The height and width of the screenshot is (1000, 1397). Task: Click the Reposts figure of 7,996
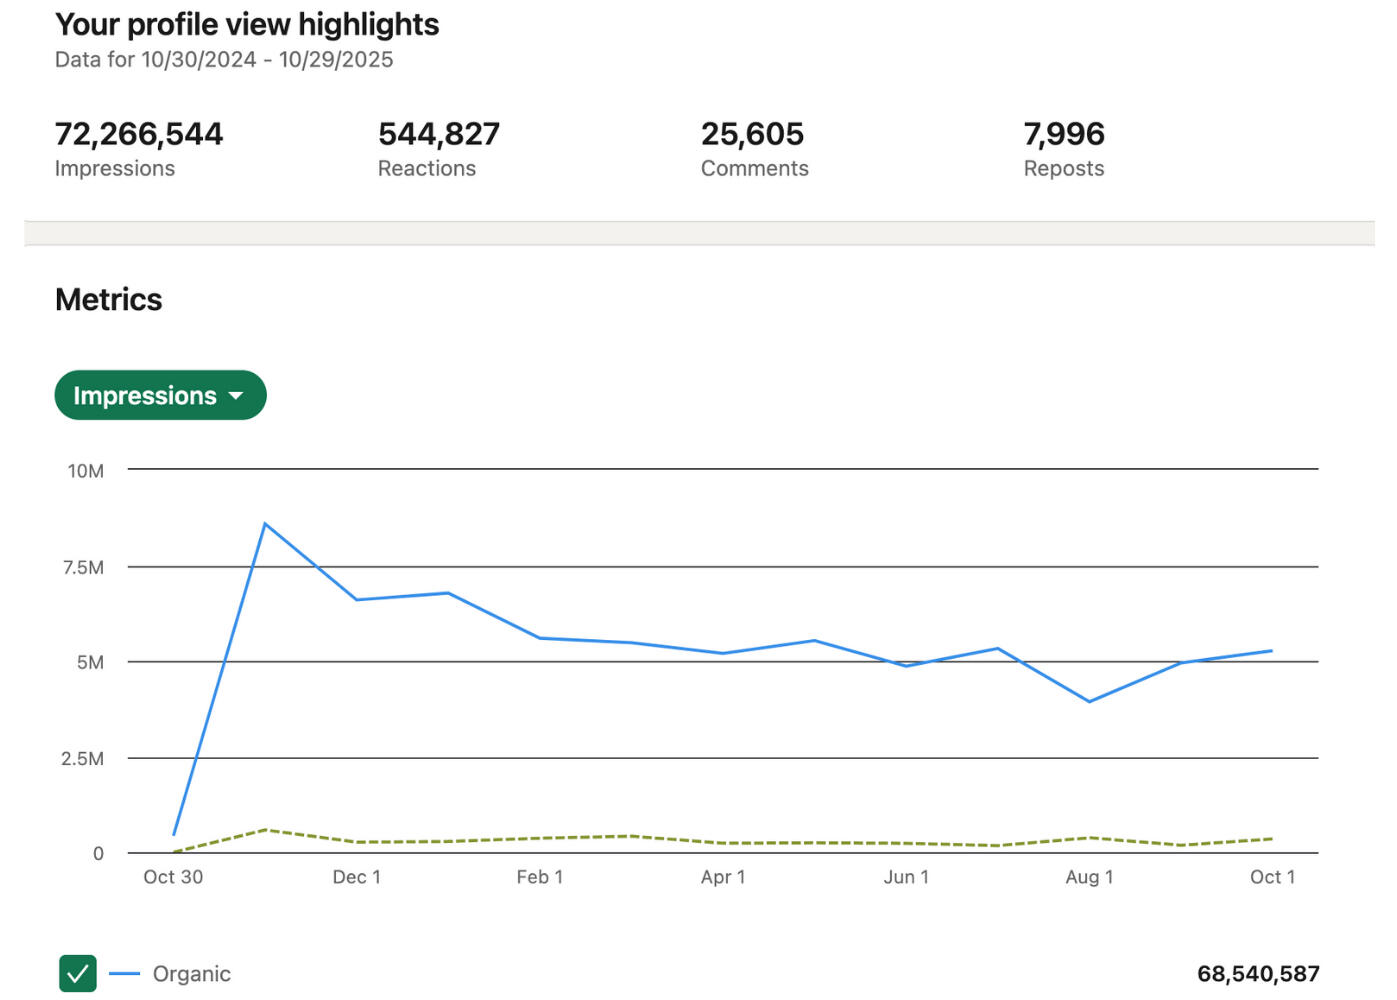[x=1064, y=133]
